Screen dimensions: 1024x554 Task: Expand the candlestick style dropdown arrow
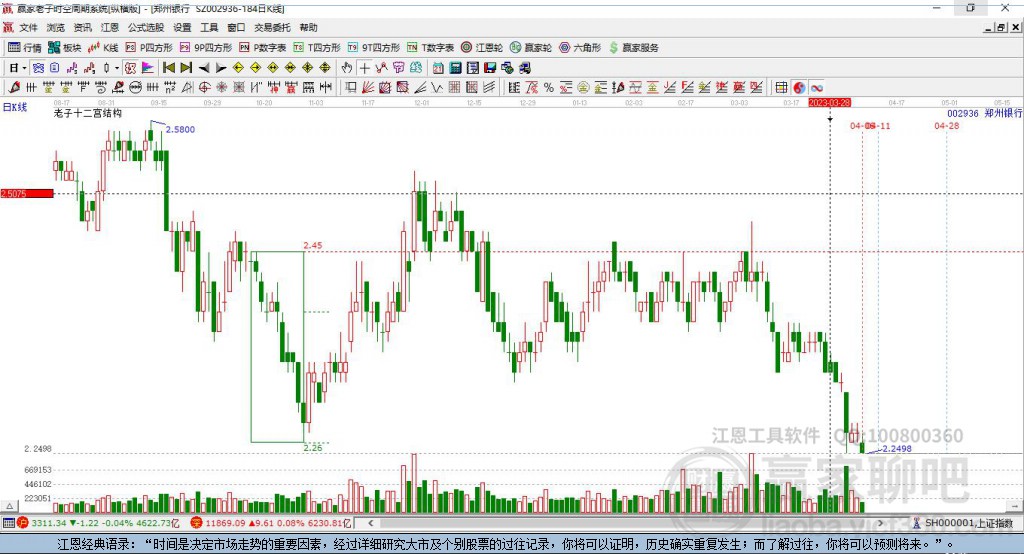(117, 68)
